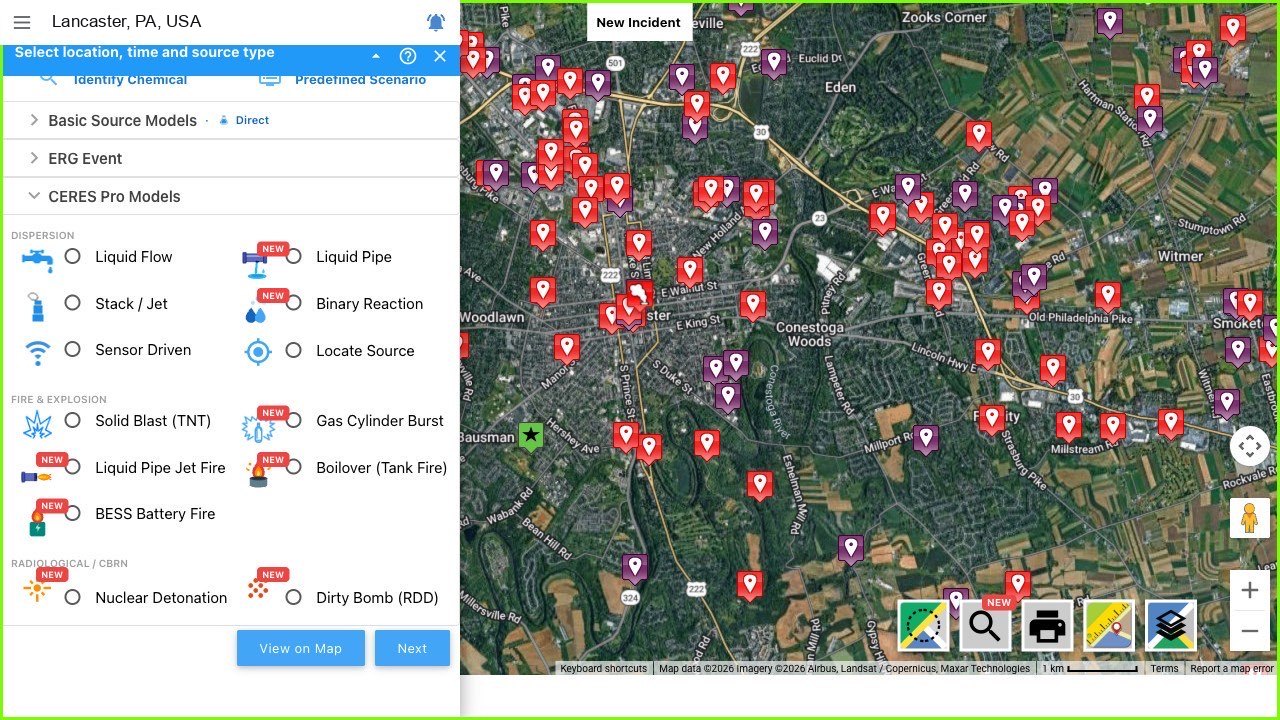Select the Solid Blast (TNT) radio button
Image resolution: width=1280 pixels, height=720 pixels.
pyautogui.click(x=72, y=420)
